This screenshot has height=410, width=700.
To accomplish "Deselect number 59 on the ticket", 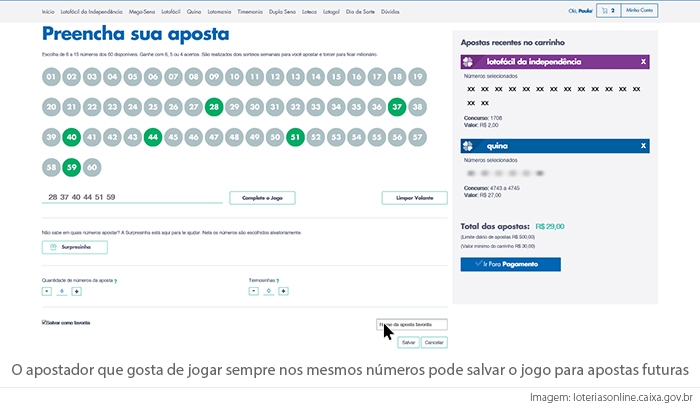I will pos(71,167).
